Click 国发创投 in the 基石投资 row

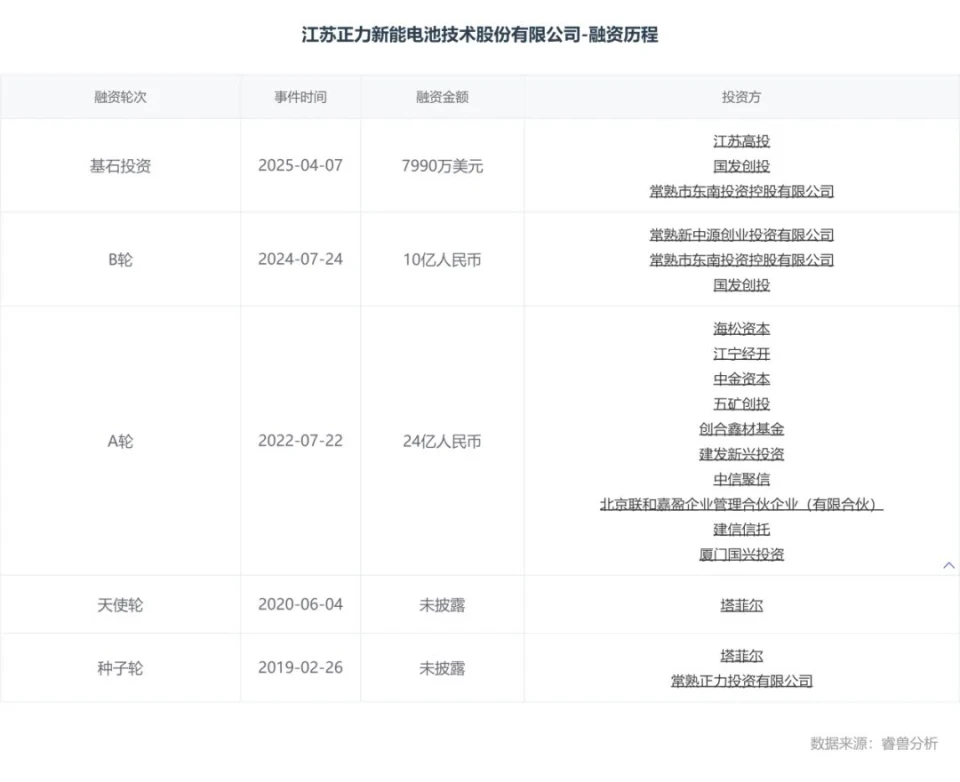point(741,166)
